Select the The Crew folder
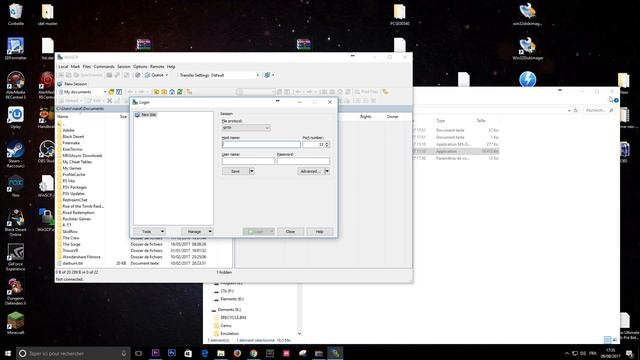The height and width of the screenshot is (360, 640). (71, 238)
